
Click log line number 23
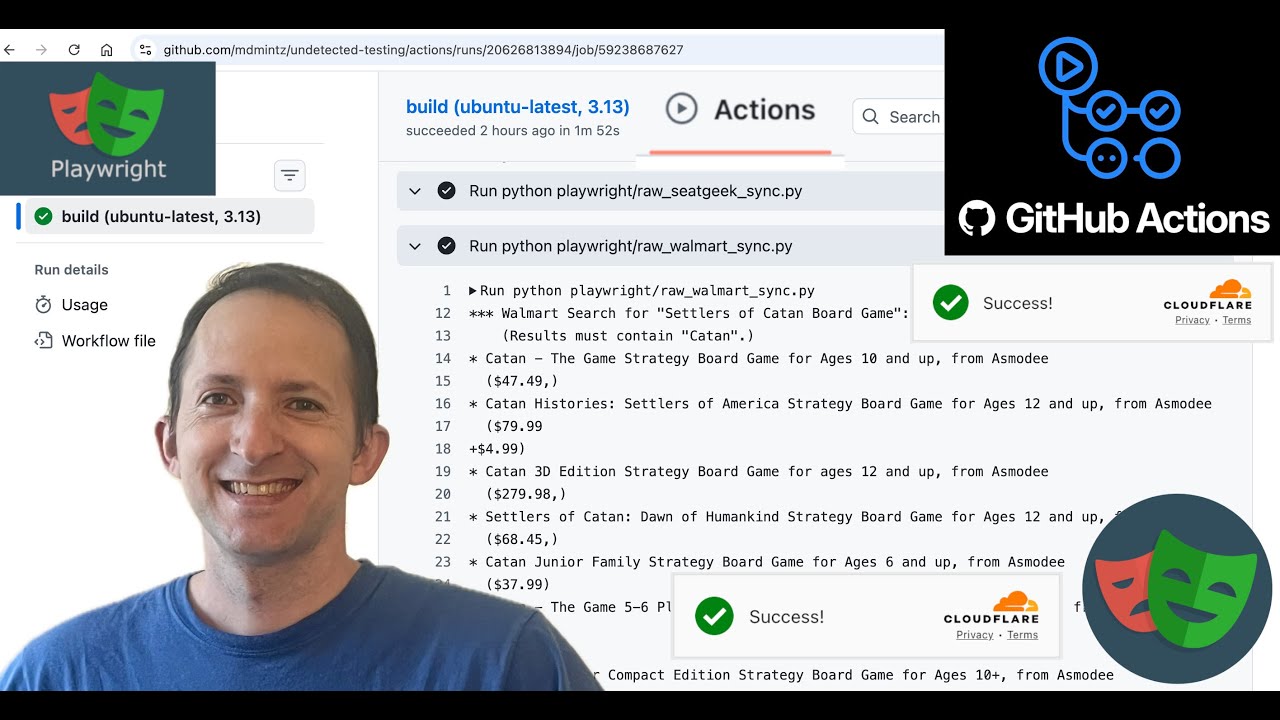coord(443,562)
